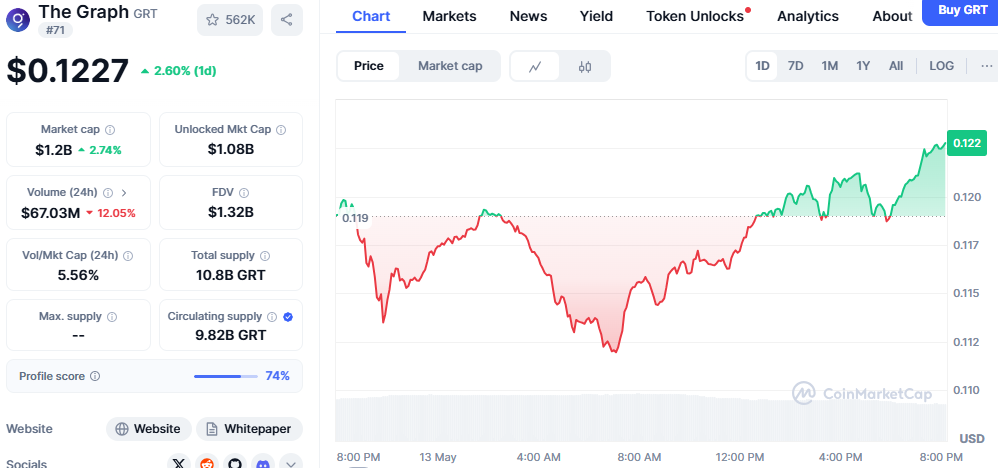Click the Profile score progress bar
This screenshot has width=998, height=468.
(225, 376)
